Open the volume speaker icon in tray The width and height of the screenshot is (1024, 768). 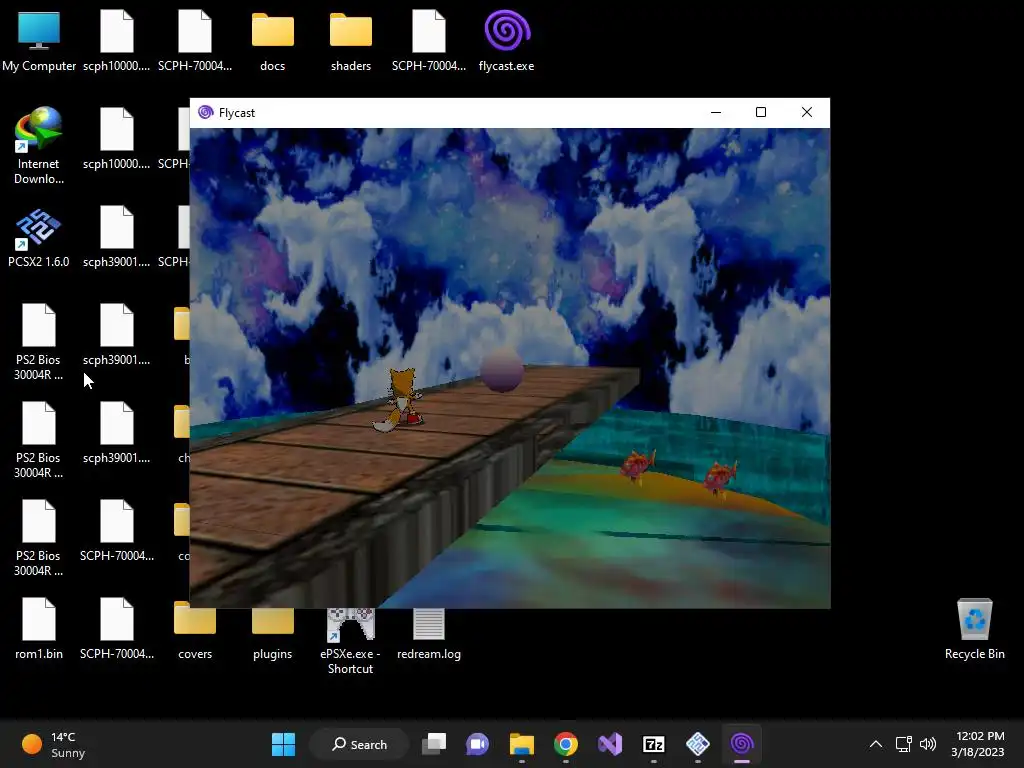point(928,744)
